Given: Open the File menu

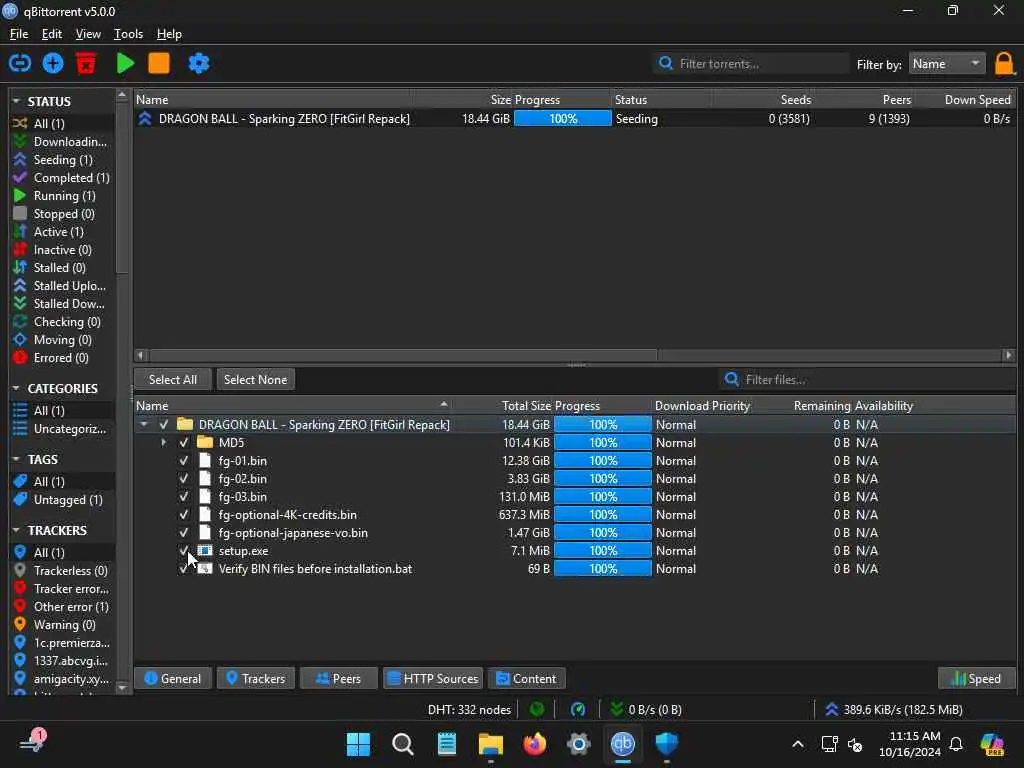Looking at the screenshot, I should 18,34.
